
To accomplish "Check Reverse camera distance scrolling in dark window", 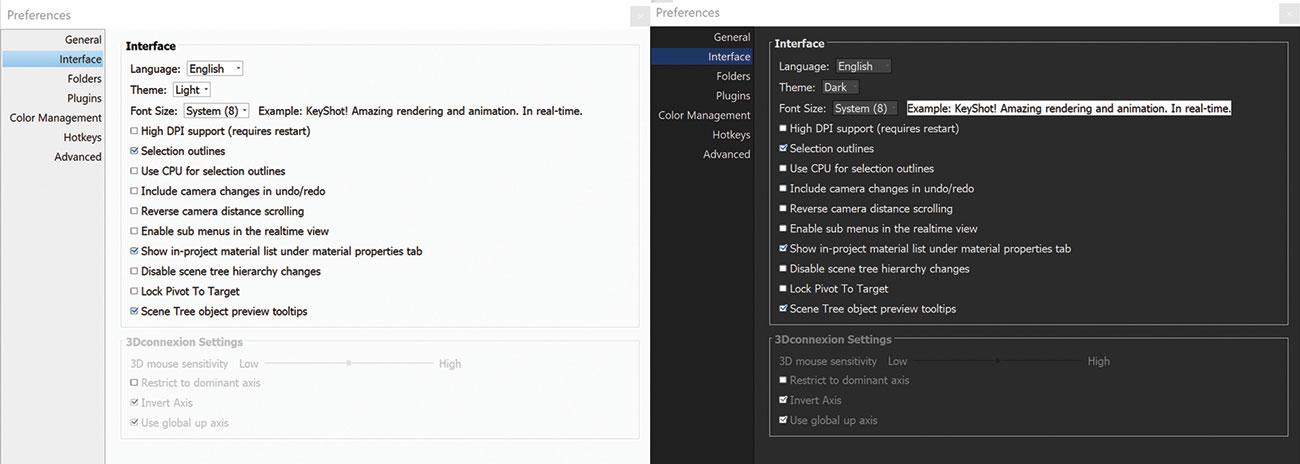I will pyautogui.click(x=783, y=208).
